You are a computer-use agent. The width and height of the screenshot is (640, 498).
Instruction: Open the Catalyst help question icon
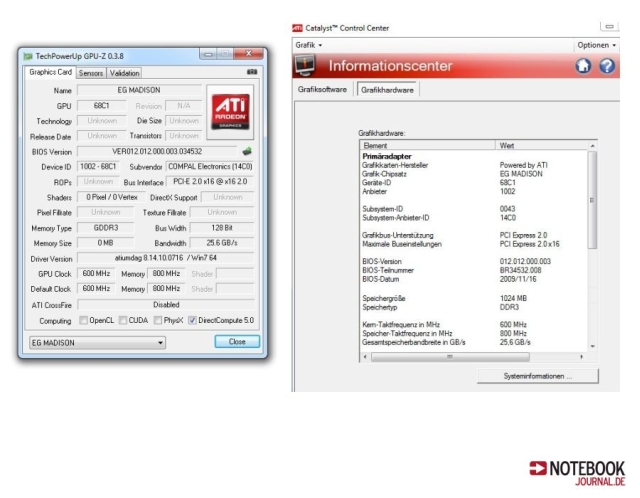pos(607,66)
